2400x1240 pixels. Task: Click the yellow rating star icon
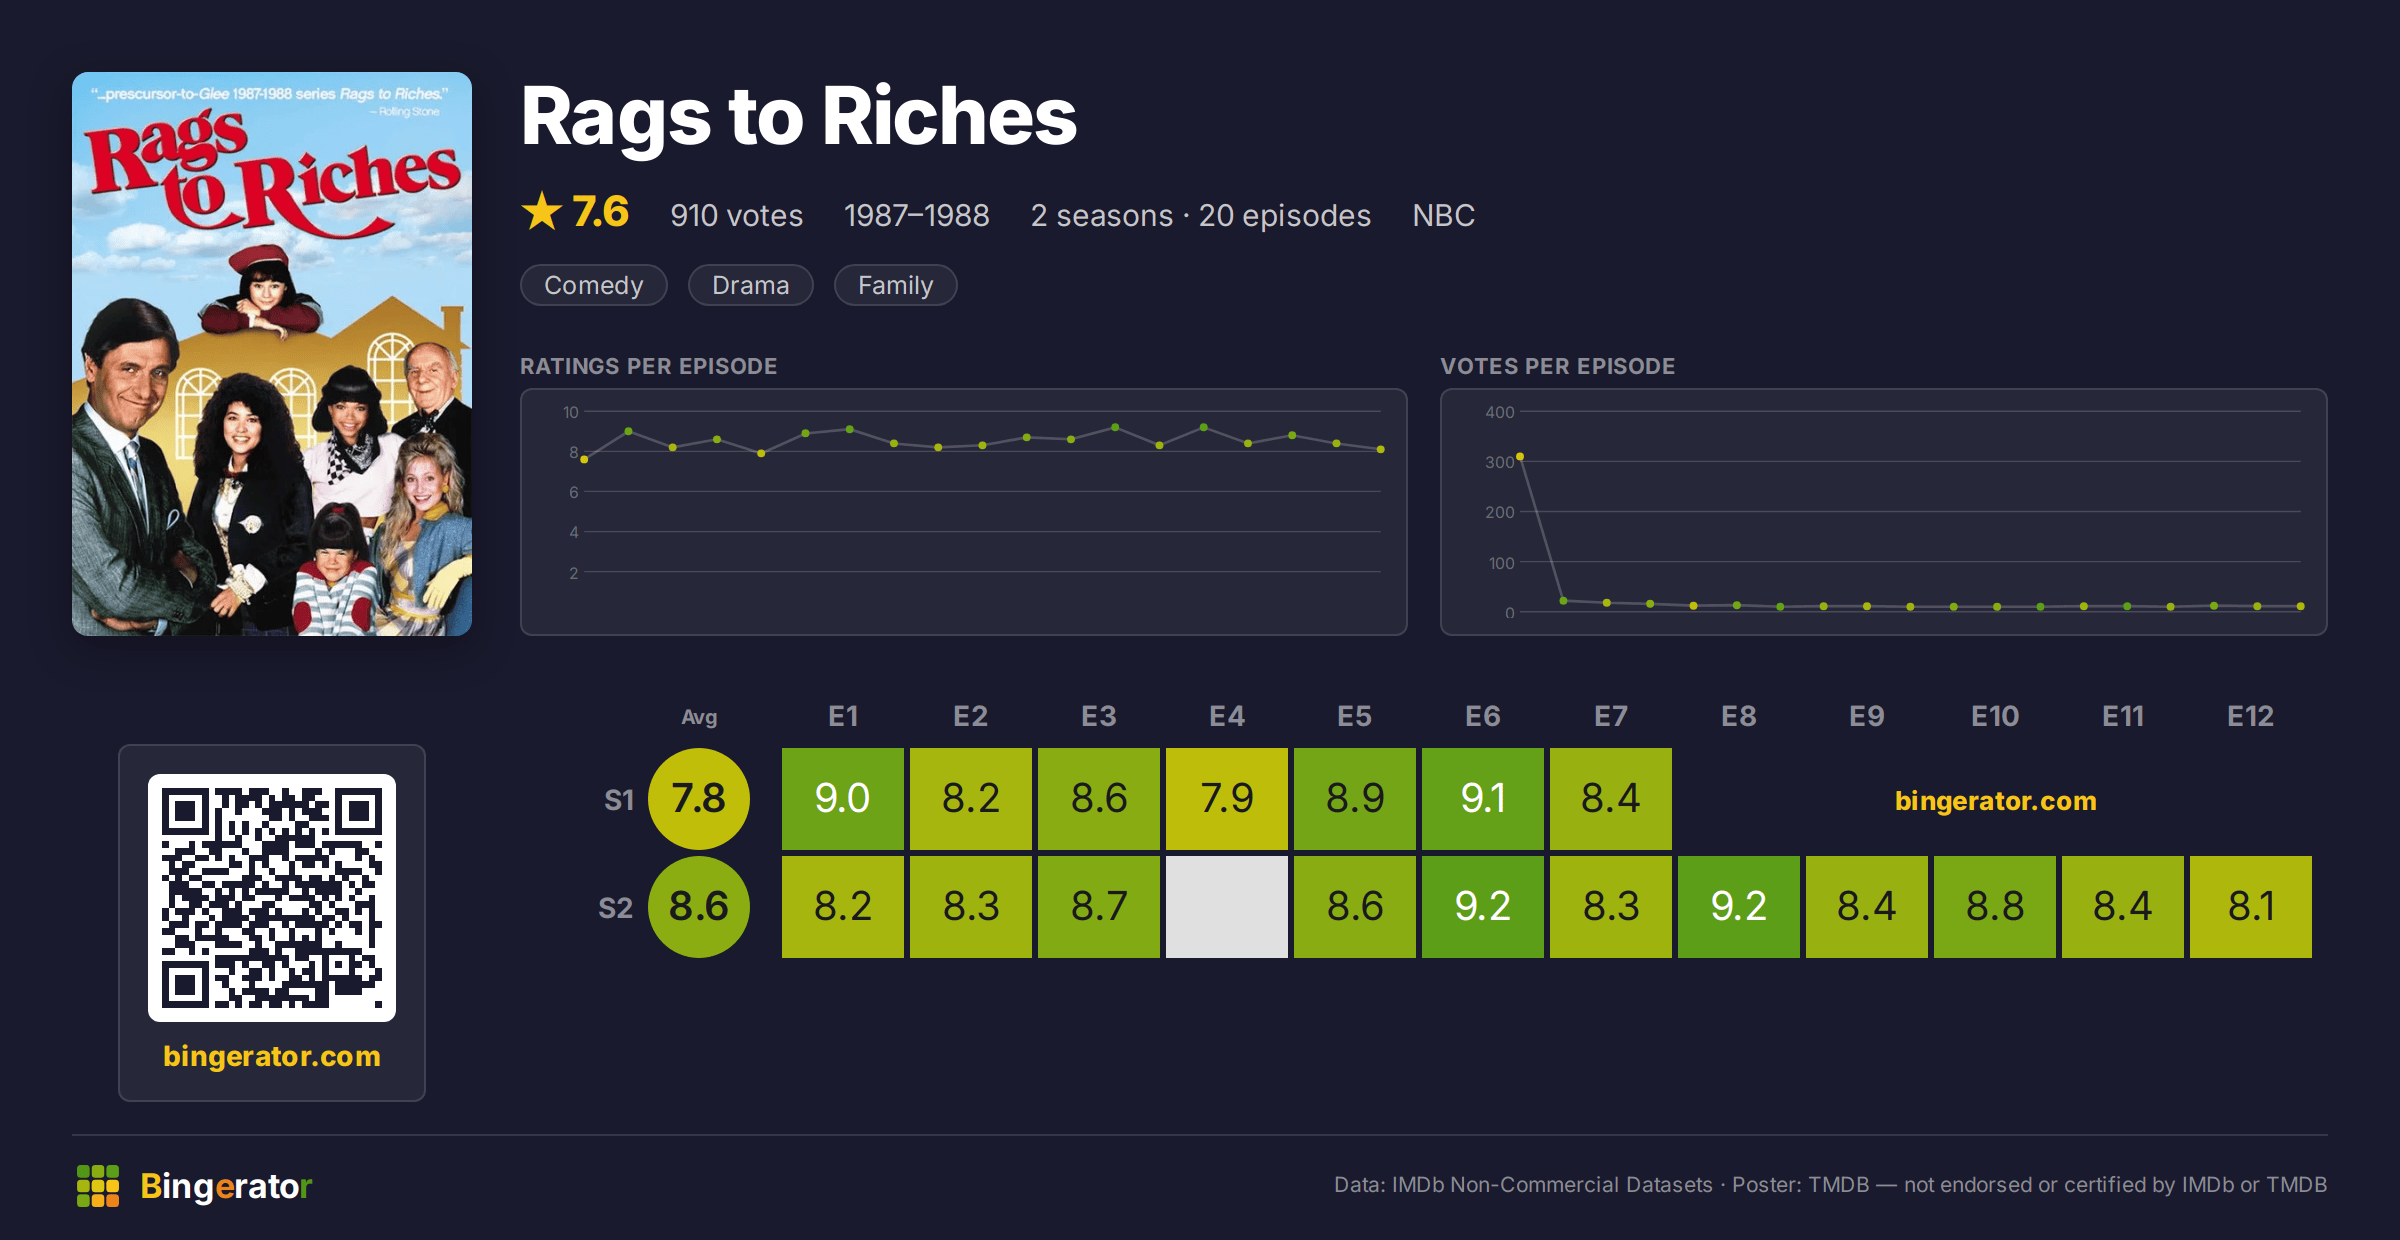[542, 212]
